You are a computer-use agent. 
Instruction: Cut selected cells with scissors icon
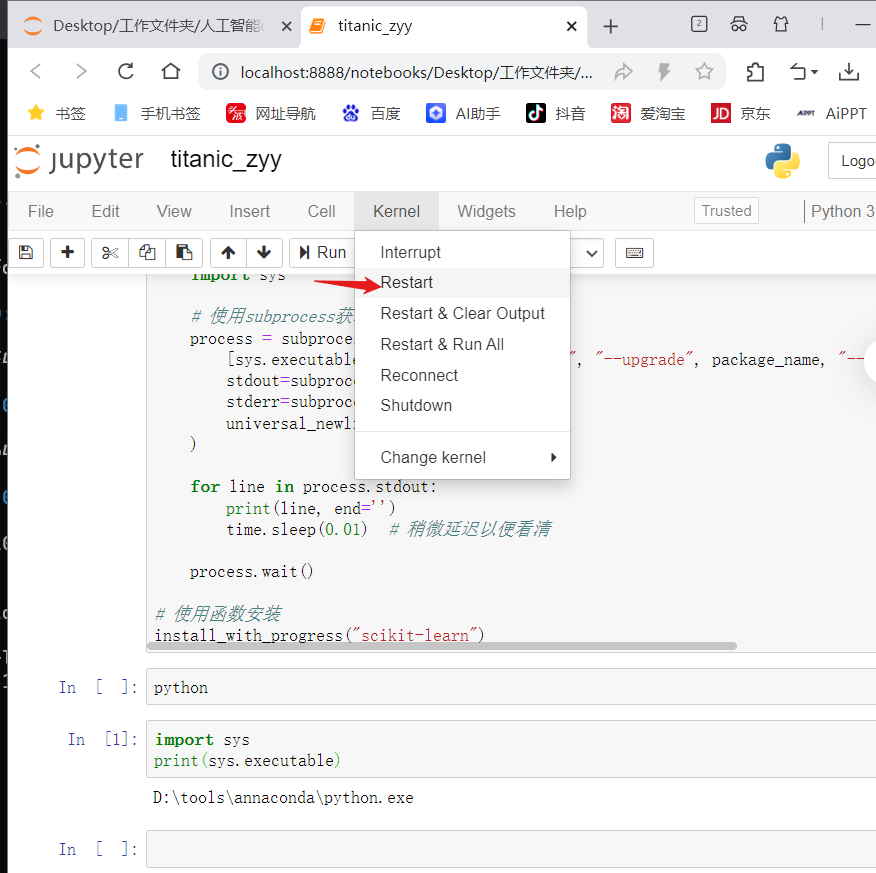point(110,253)
